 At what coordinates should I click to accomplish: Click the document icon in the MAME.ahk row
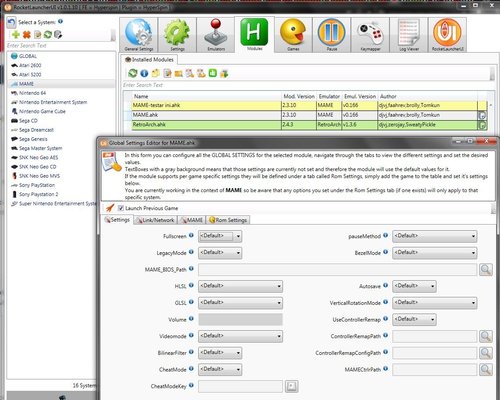(x=482, y=115)
